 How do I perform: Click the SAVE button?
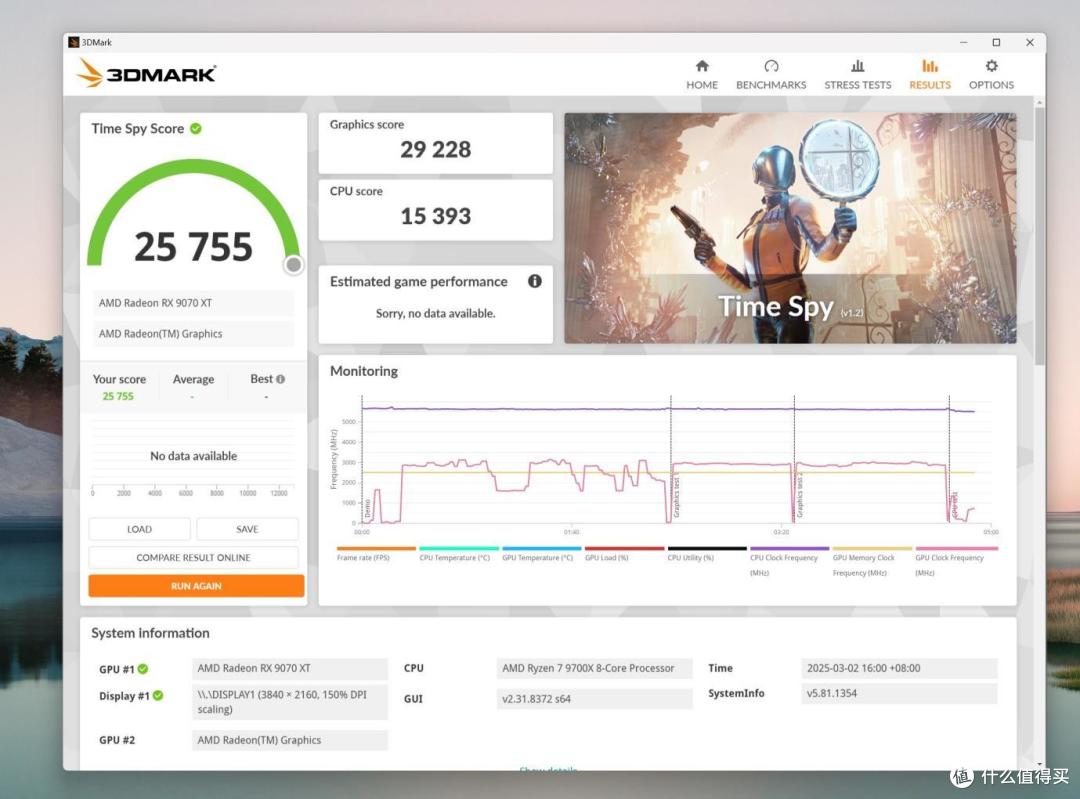coord(247,529)
